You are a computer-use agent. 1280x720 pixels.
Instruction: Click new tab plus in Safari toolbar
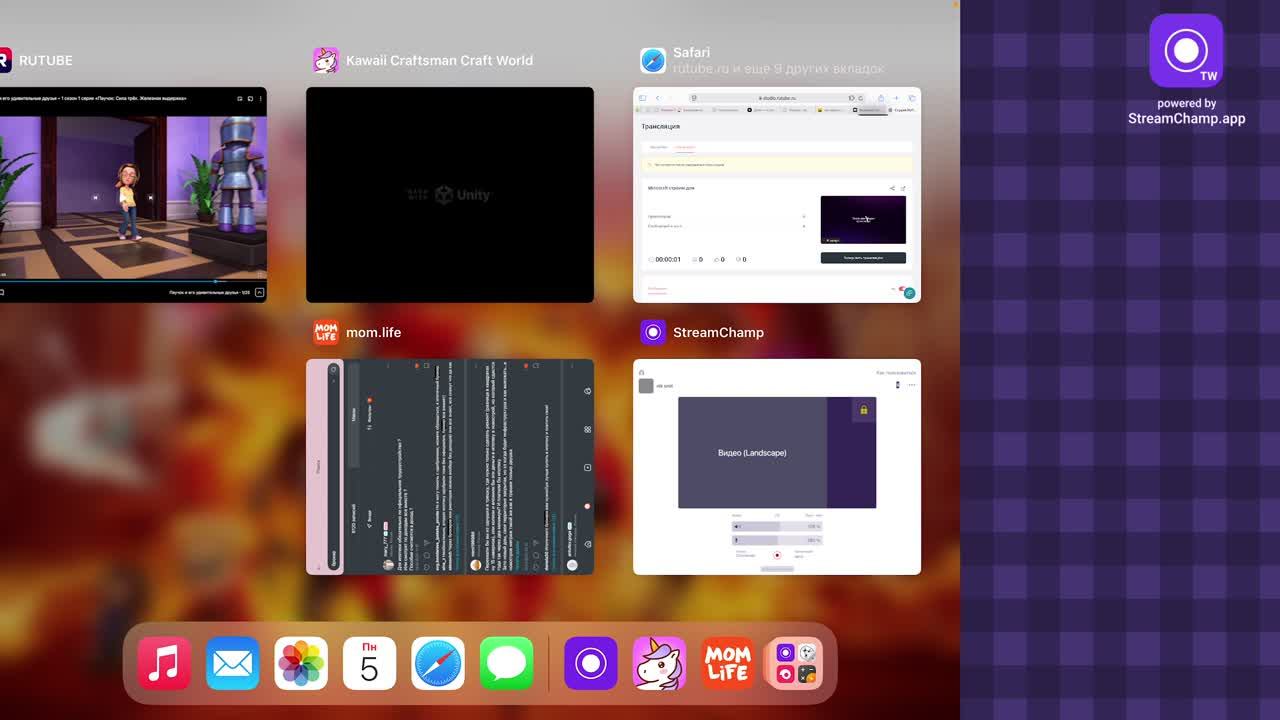click(x=897, y=98)
